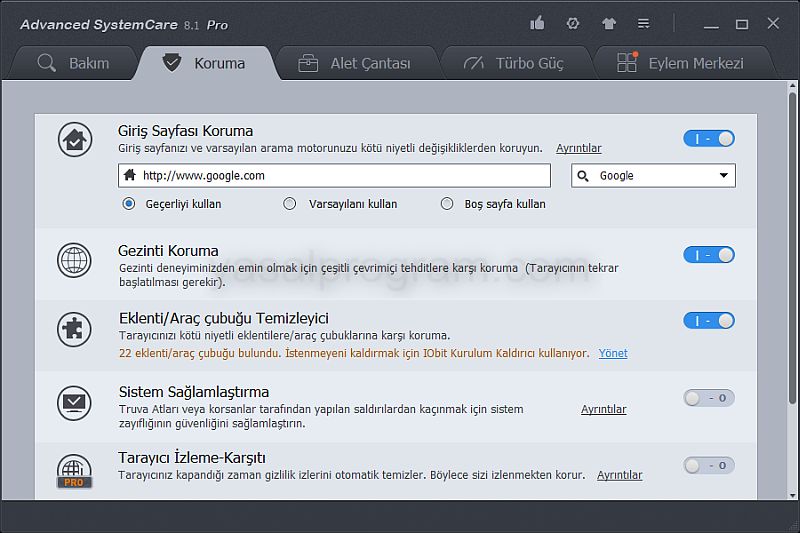Select the 'Varsayılanı kullan' radio button

290,204
